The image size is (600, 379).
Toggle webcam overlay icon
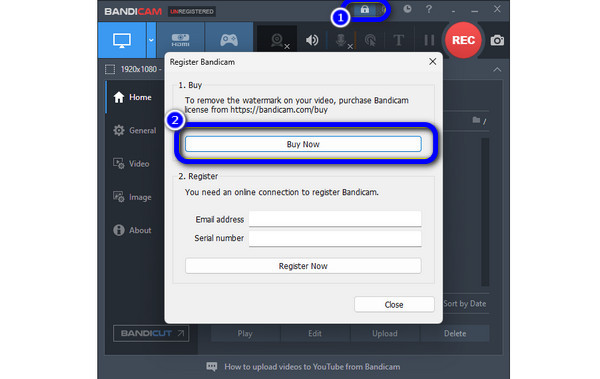[278, 41]
